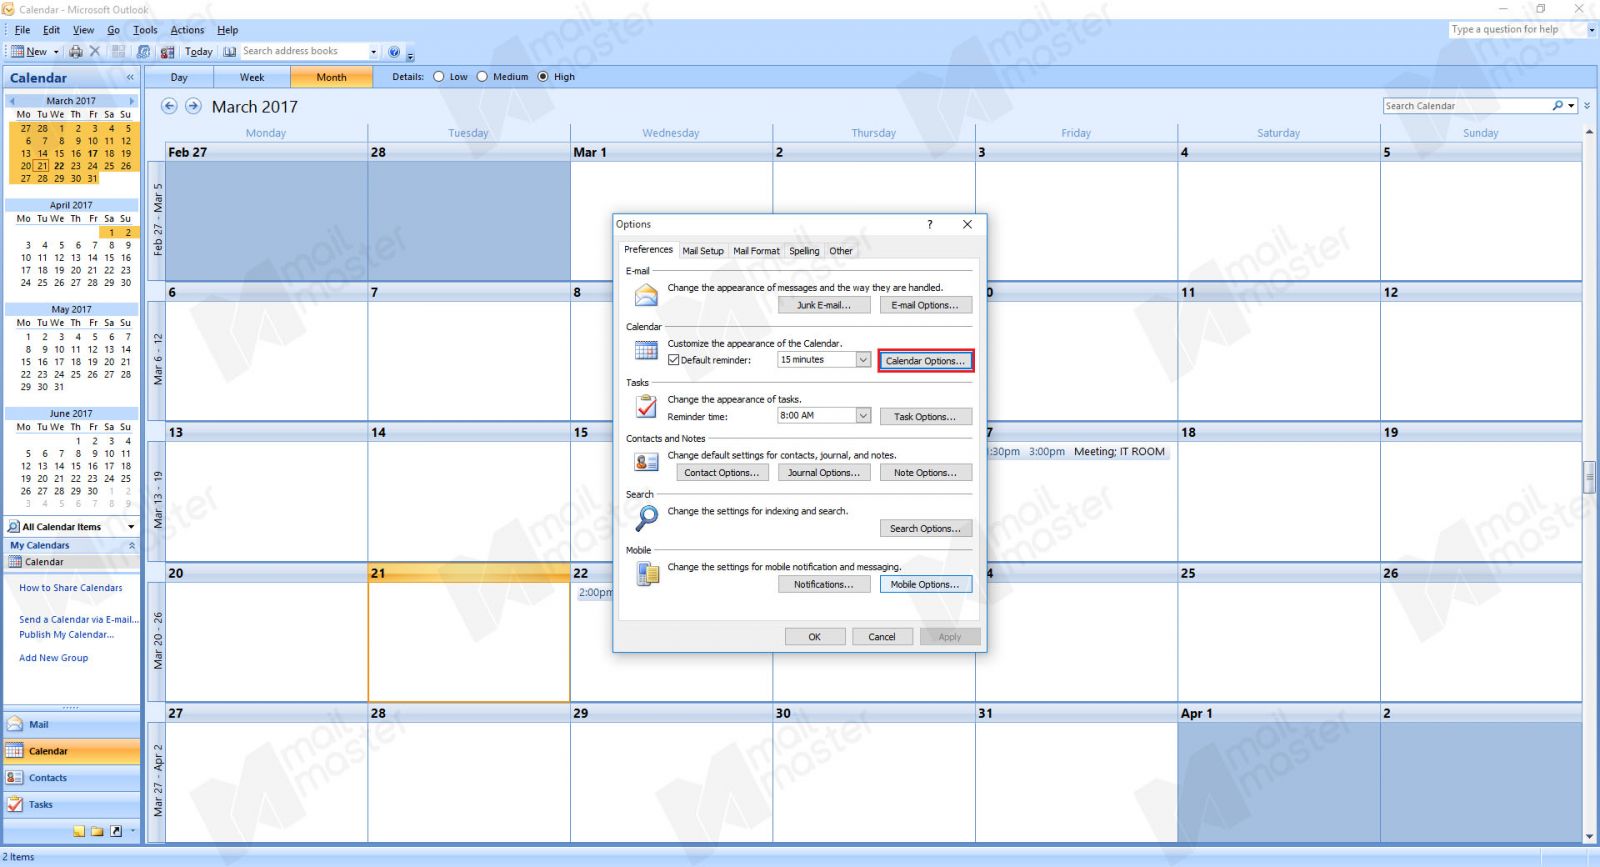The width and height of the screenshot is (1600, 867).
Task: Open the Tools menu
Action: (x=145, y=30)
